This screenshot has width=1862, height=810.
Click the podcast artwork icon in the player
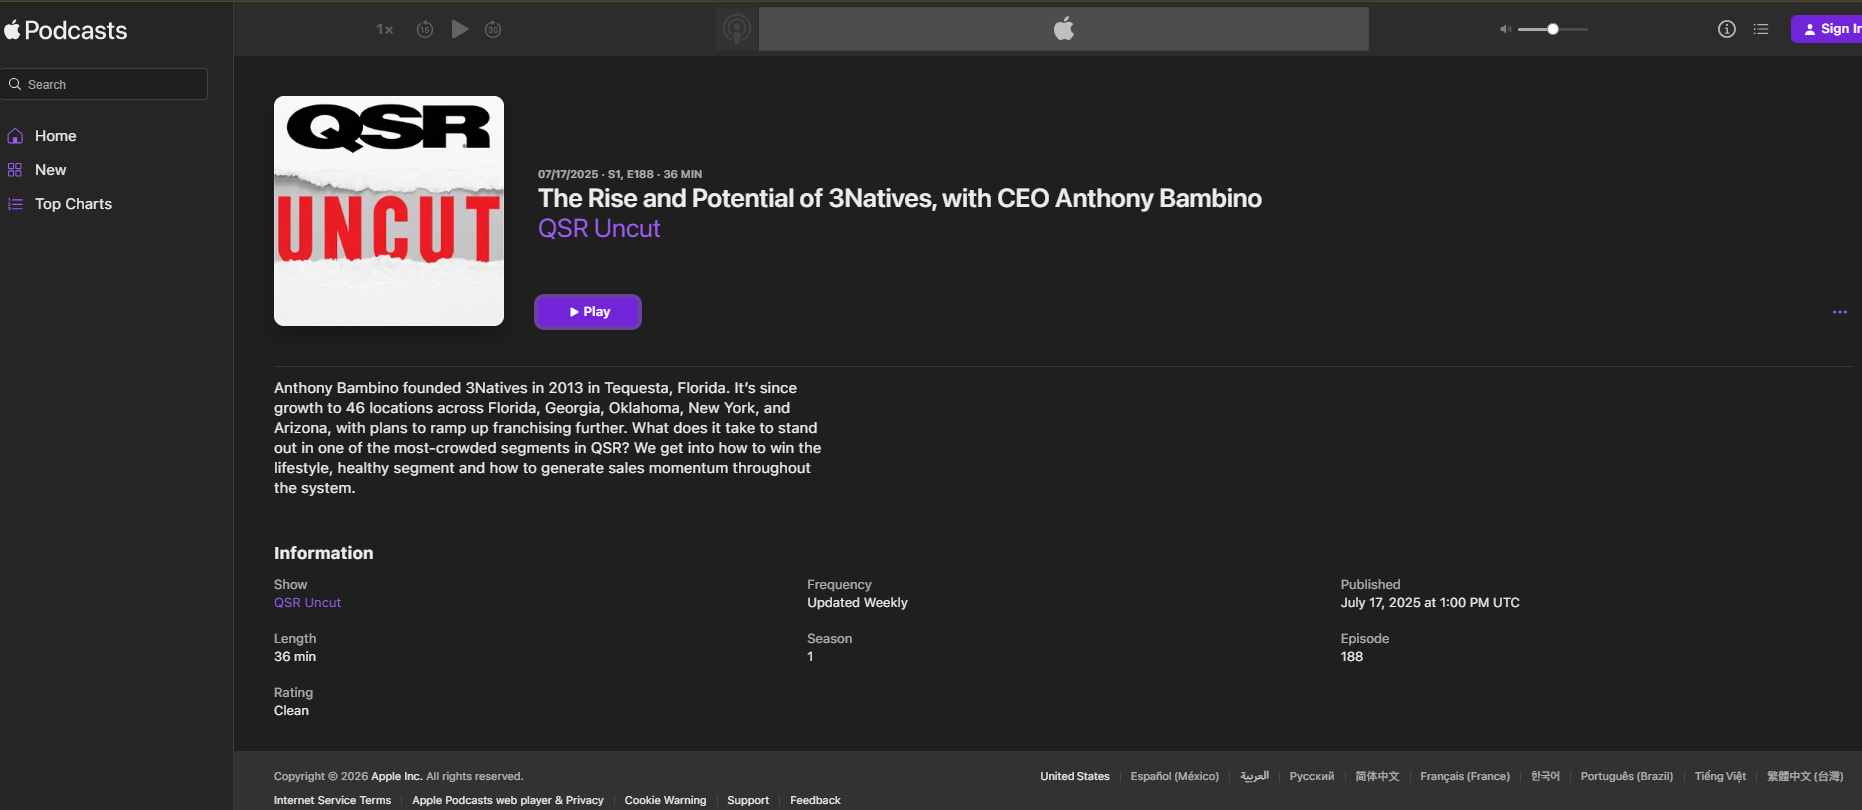click(737, 29)
